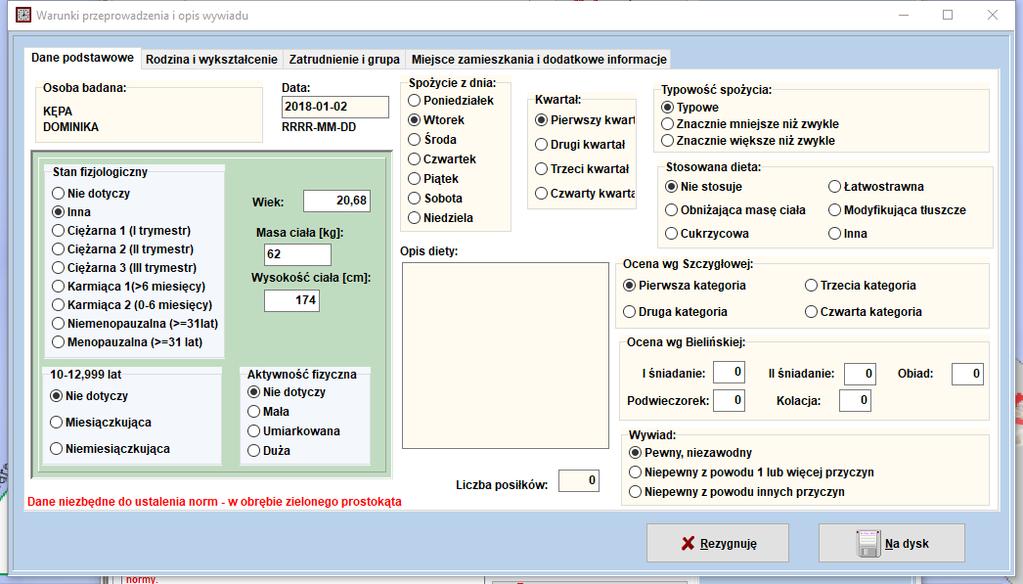Select Modyfikująca tłuszcze diet
Viewport: 1023px width, 584px height.
tap(897, 210)
